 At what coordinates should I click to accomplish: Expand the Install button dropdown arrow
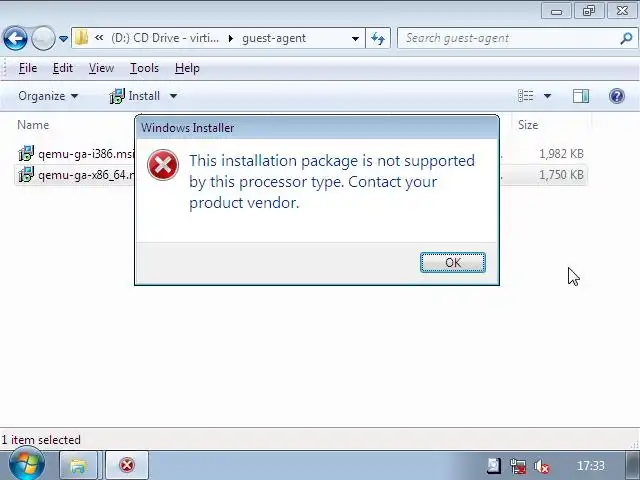click(x=173, y=96)
